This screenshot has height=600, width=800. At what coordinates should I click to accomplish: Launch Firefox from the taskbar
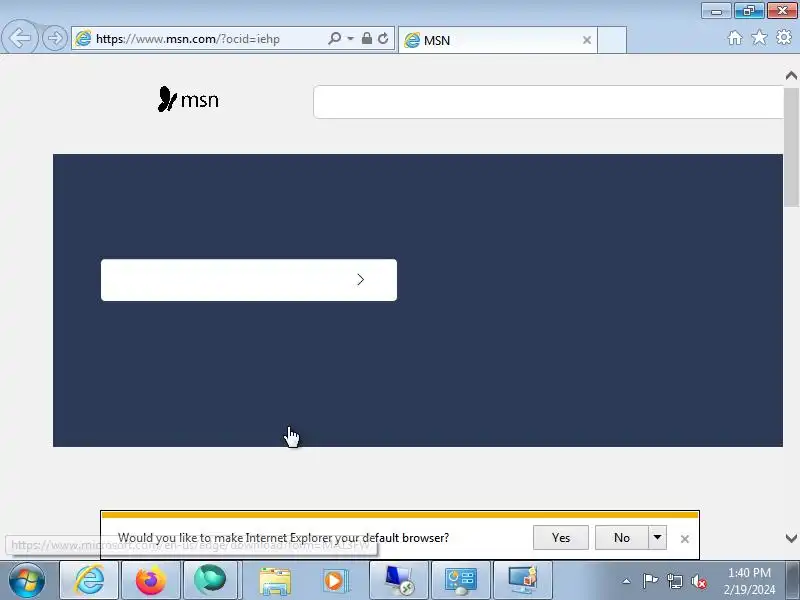(151, 580)
